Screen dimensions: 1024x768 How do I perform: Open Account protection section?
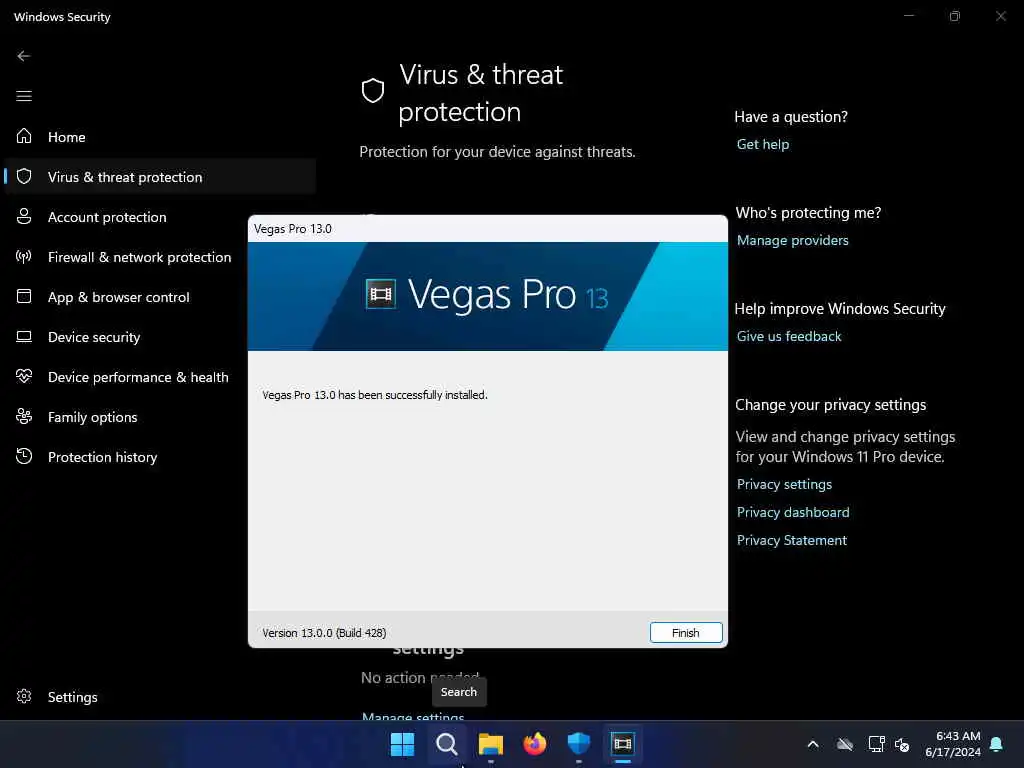pyautogui.click(x=160, y=217)
